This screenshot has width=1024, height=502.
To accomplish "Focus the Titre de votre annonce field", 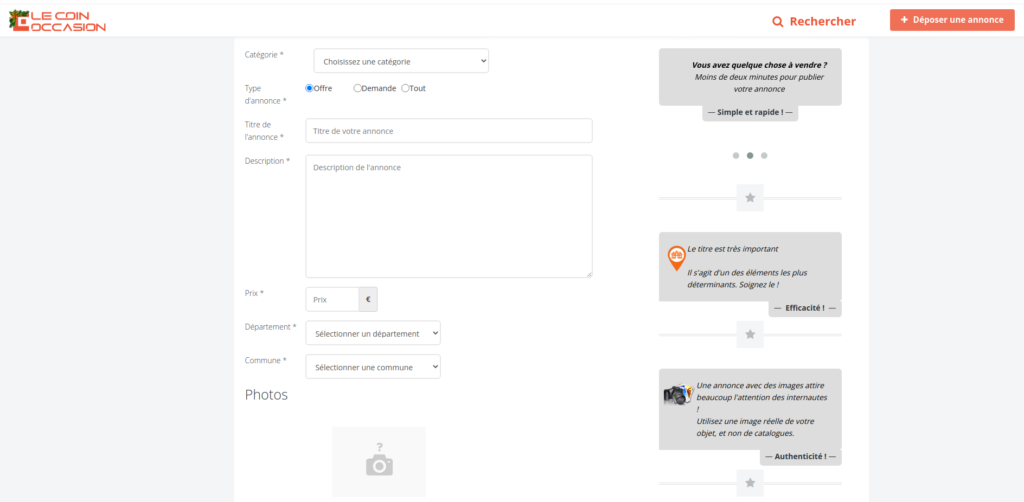I will pyautogui.click(x=449, y=131).
